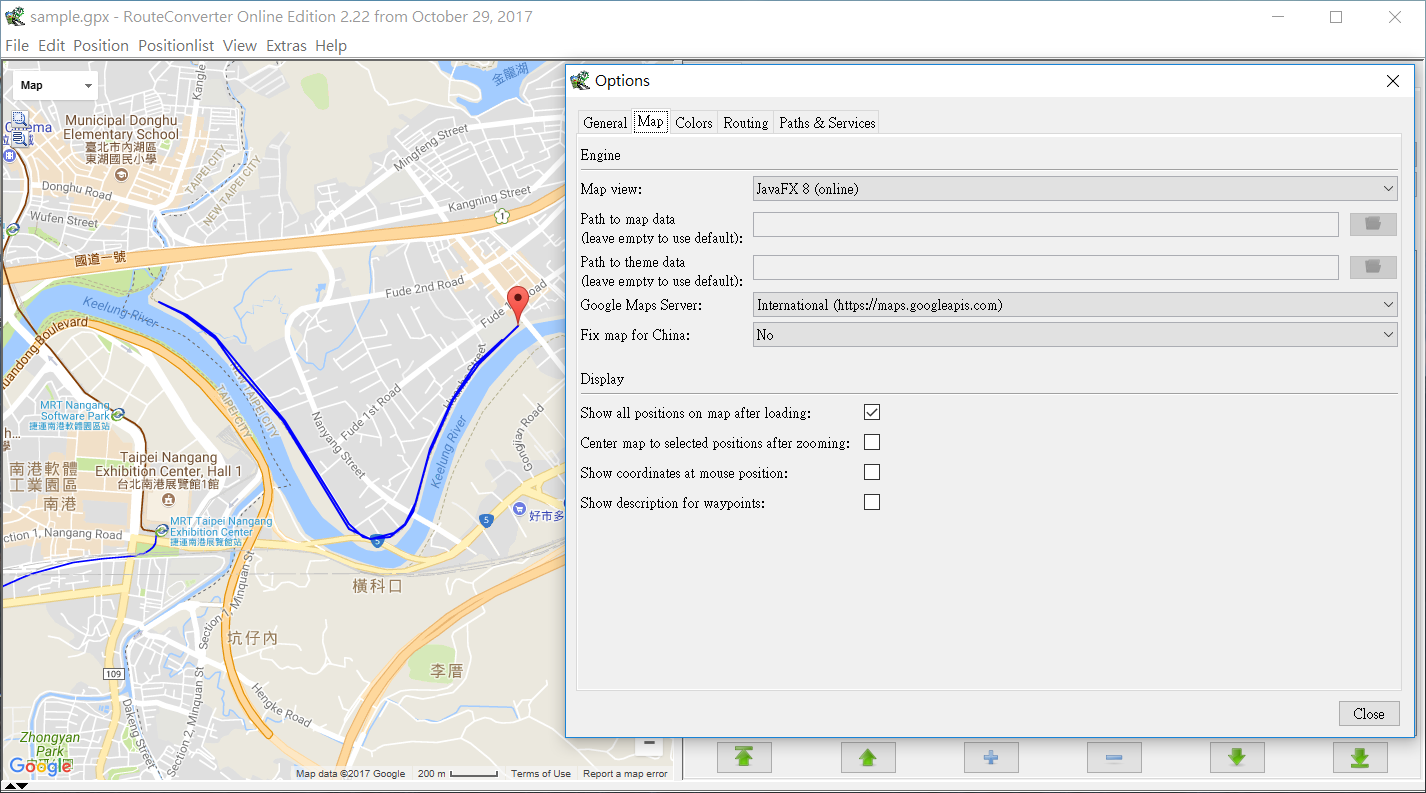
Task: Expand the Fix map for China dropdown
Action: tap(1074, 335)
